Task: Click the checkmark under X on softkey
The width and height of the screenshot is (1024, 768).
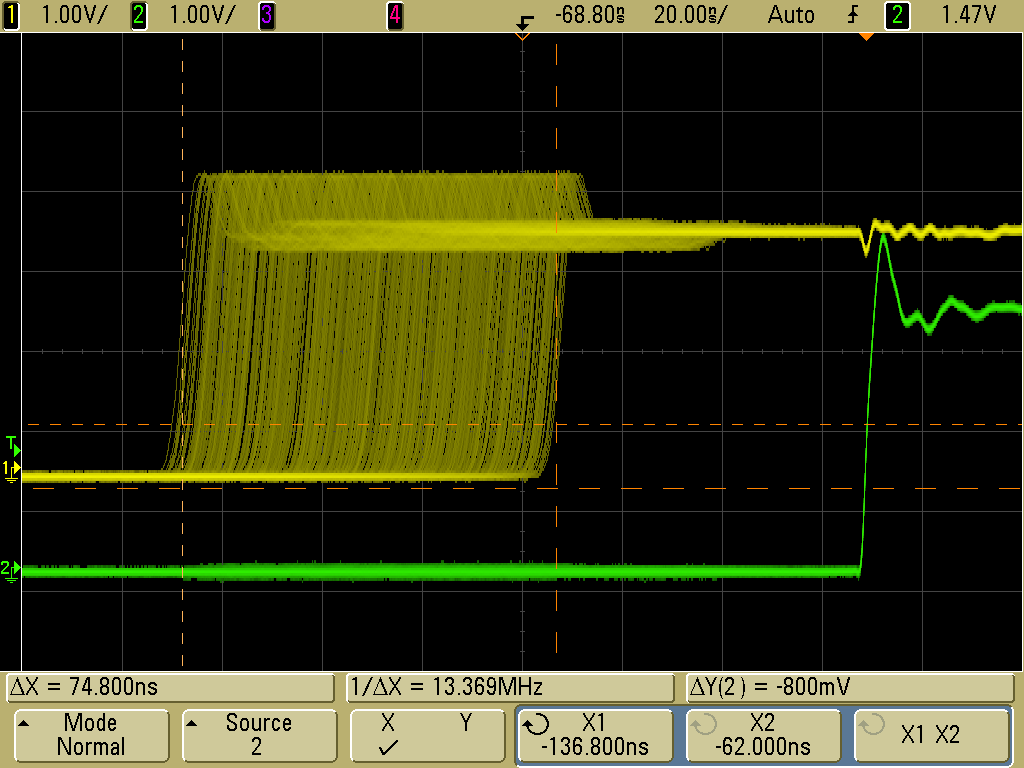Action: pyautogui.click(x=389, y=747)
